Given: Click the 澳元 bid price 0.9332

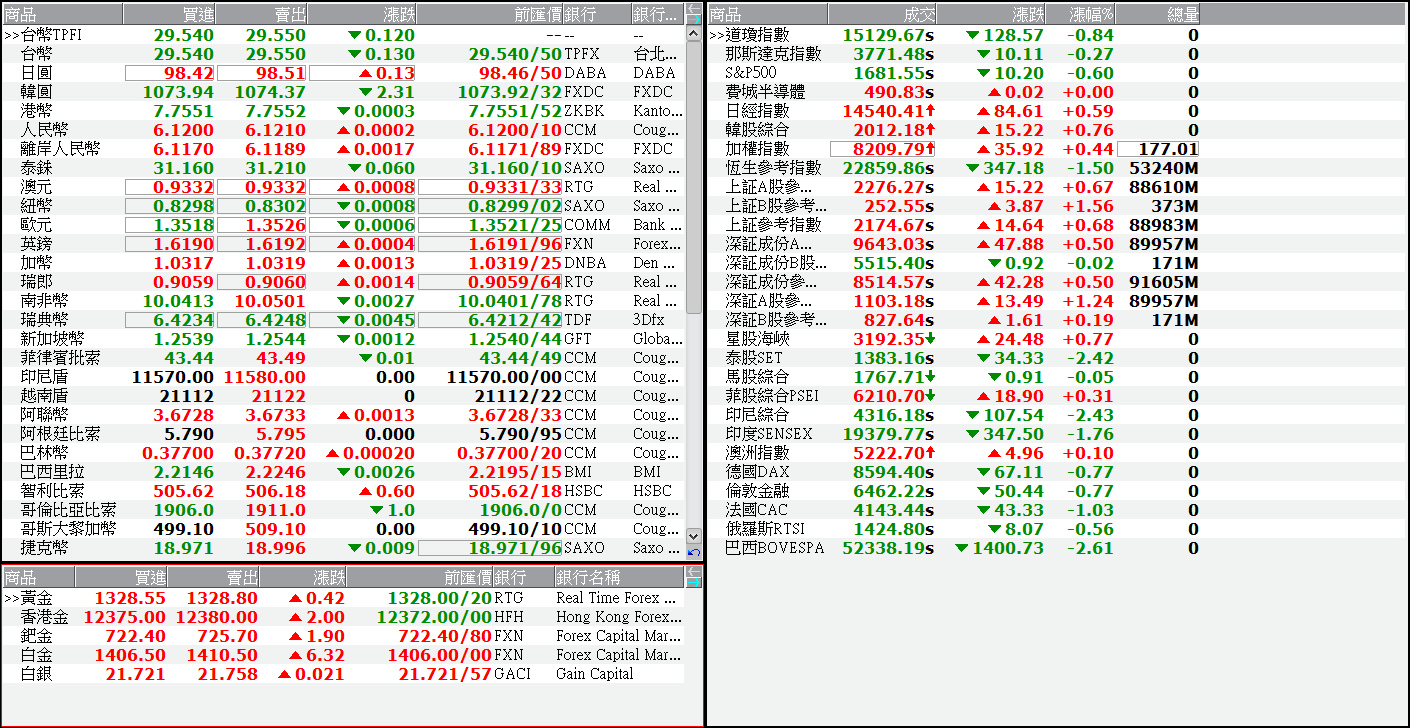Looking at the screenshot, I should pyautogui.click(x=170, y=187).
